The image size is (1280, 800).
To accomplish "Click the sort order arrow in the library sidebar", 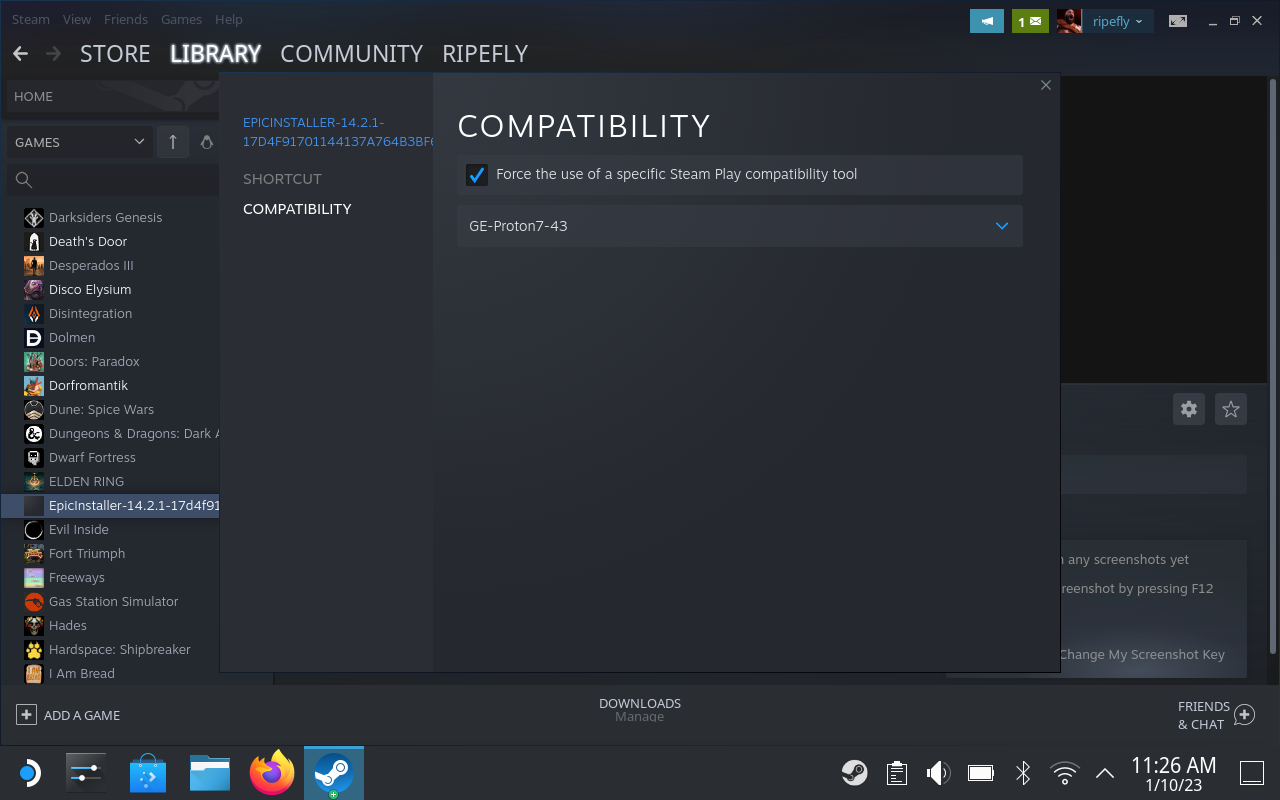I will [x=172, y=141].
